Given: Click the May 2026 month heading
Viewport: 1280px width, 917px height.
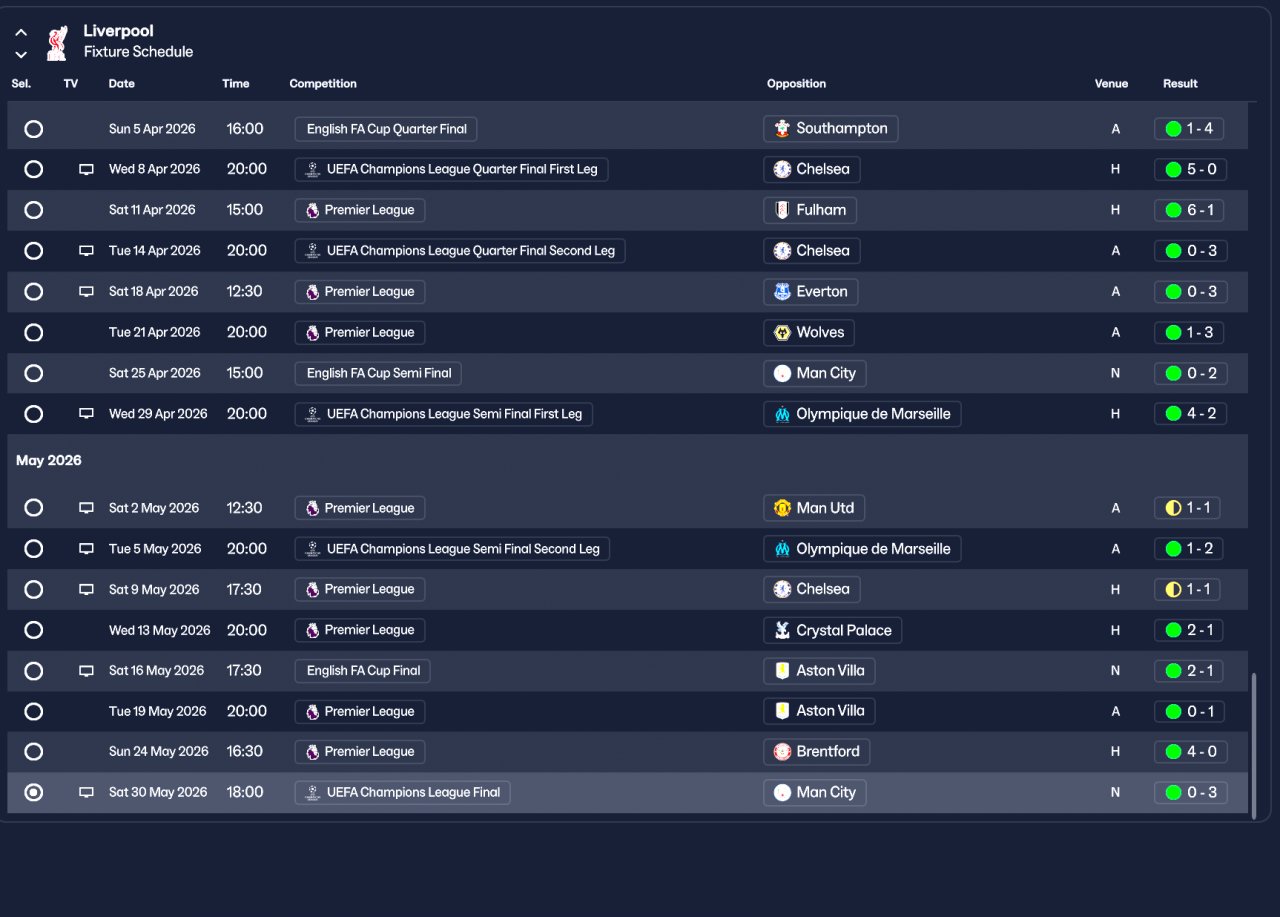Looking at the screenshot, I should point(49,461).
